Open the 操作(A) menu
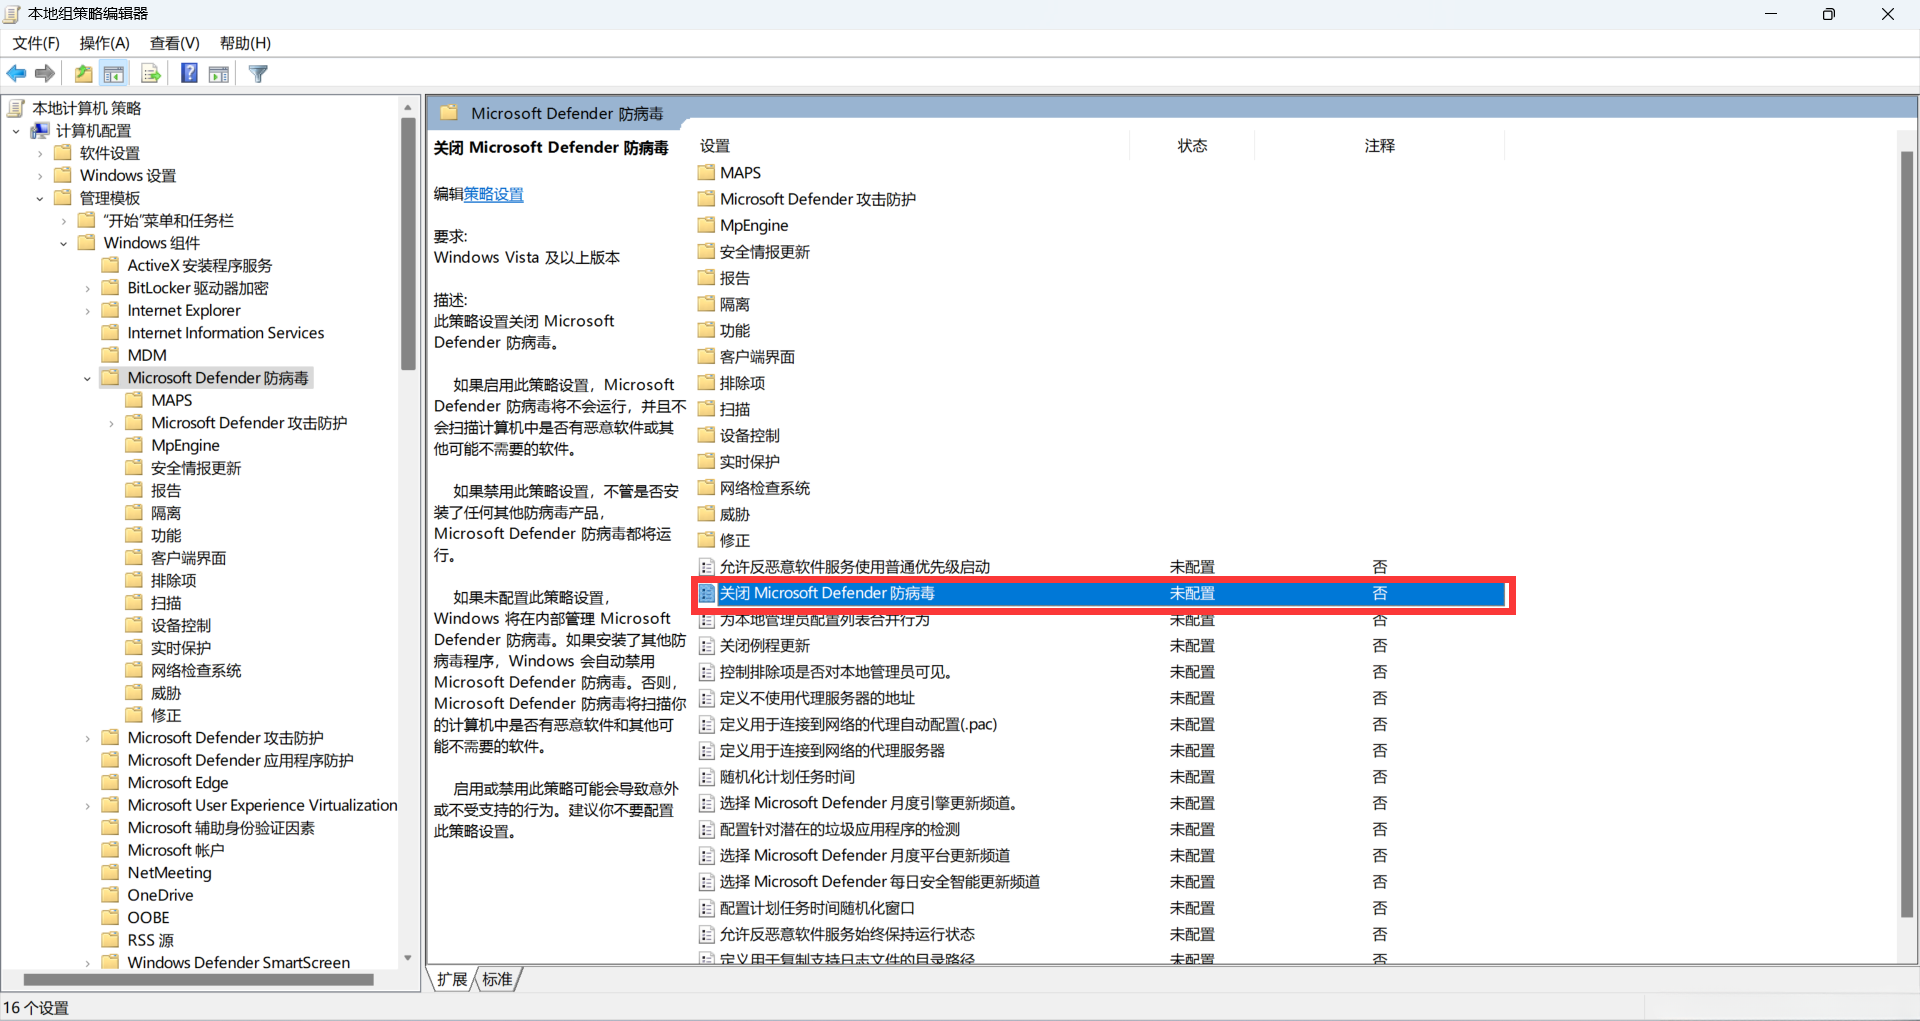 coord(104,43)
